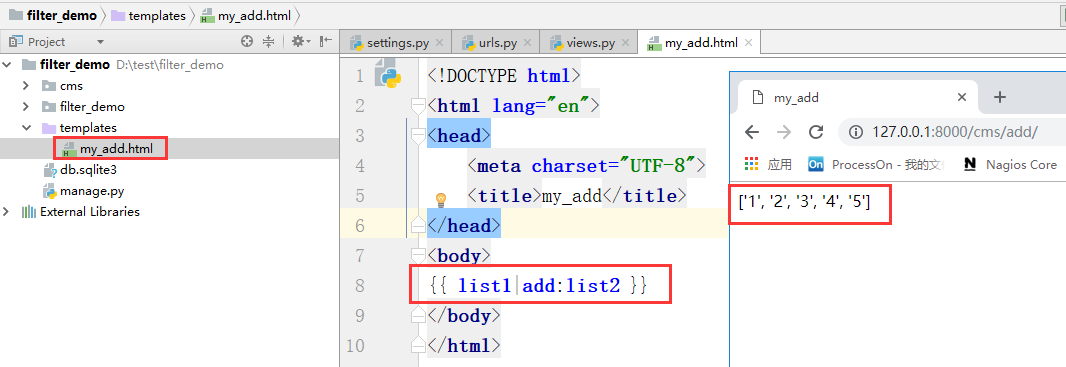This screenshot has width=1066, height=367.
Task: Click templates breadcrumb
Action: [149, 16]
